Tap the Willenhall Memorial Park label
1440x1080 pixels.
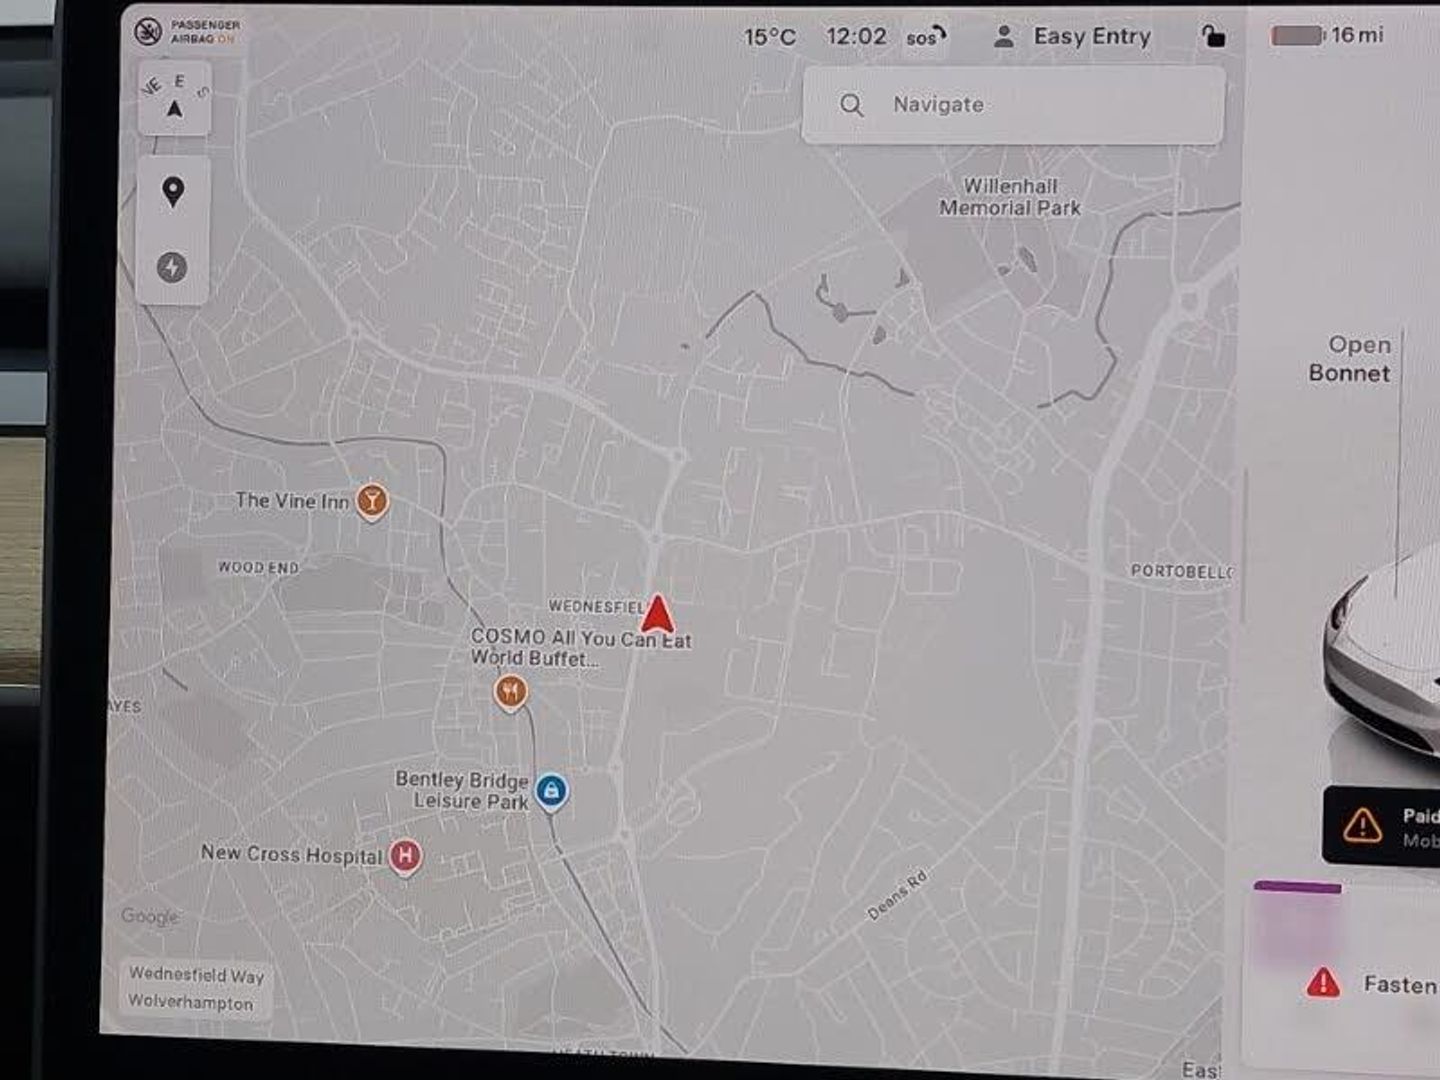click(1010, 197)
